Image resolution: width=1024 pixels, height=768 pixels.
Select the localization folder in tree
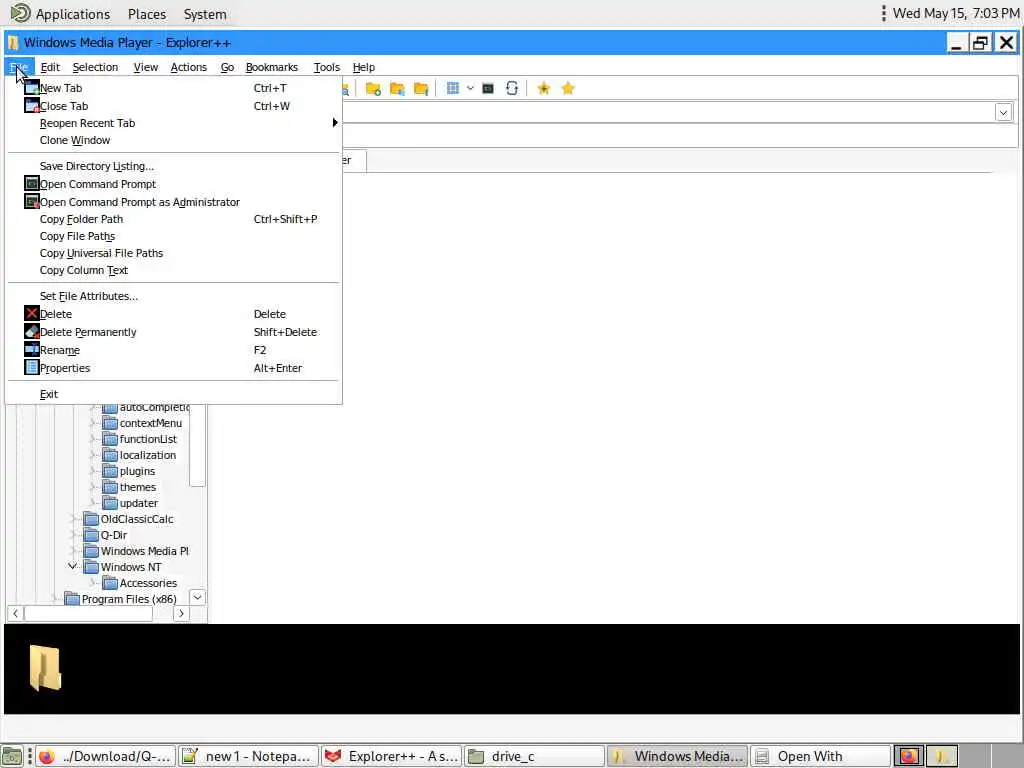point(148,455)
